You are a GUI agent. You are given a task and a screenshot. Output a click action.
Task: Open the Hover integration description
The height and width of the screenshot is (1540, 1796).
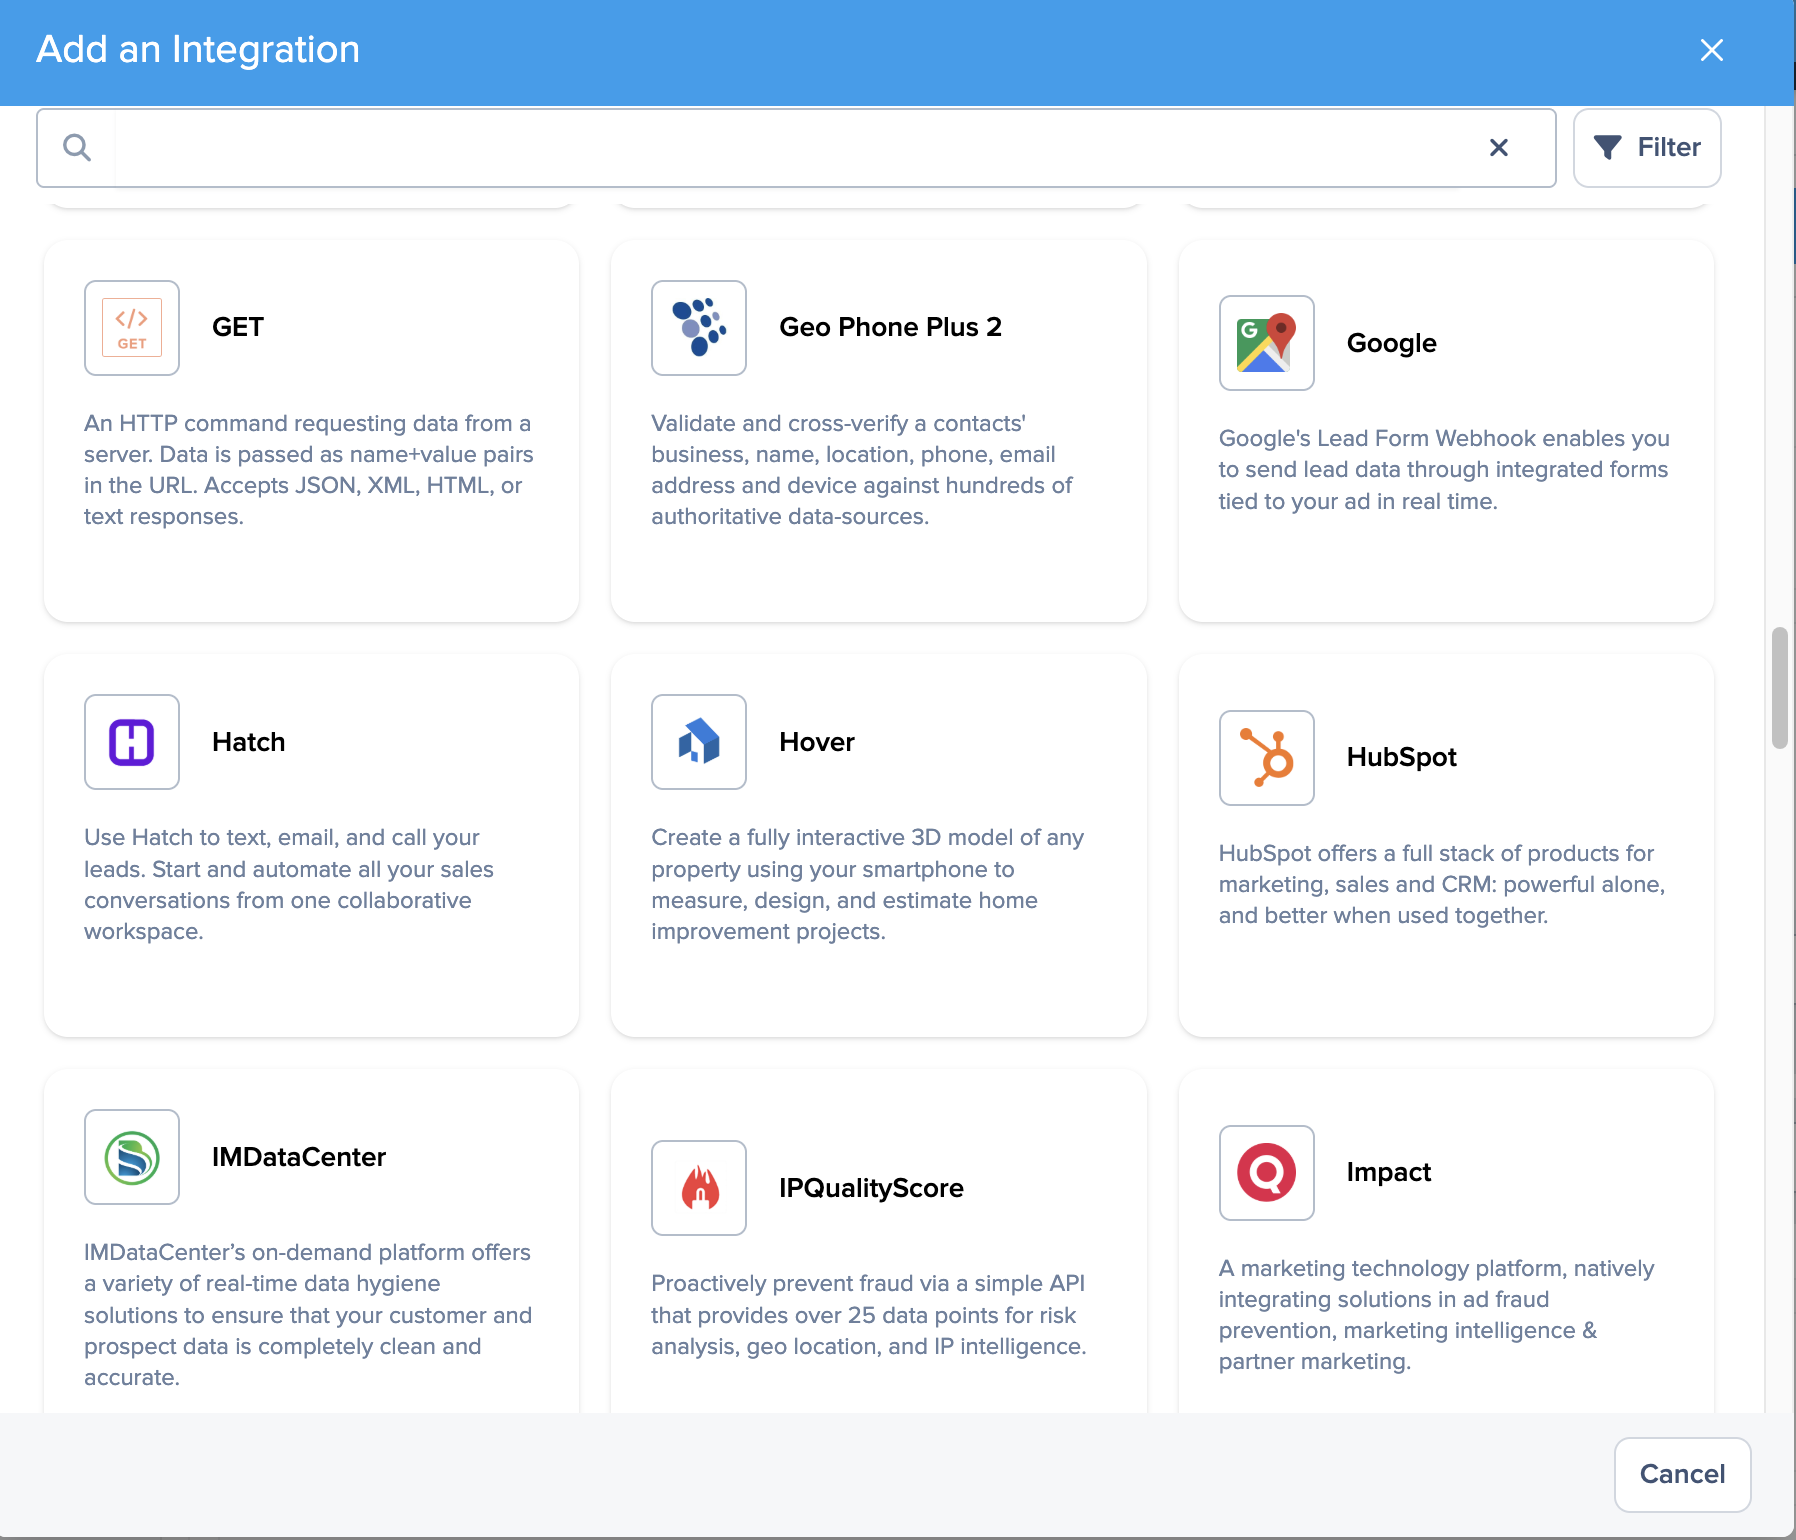click(x=867, y=884)
